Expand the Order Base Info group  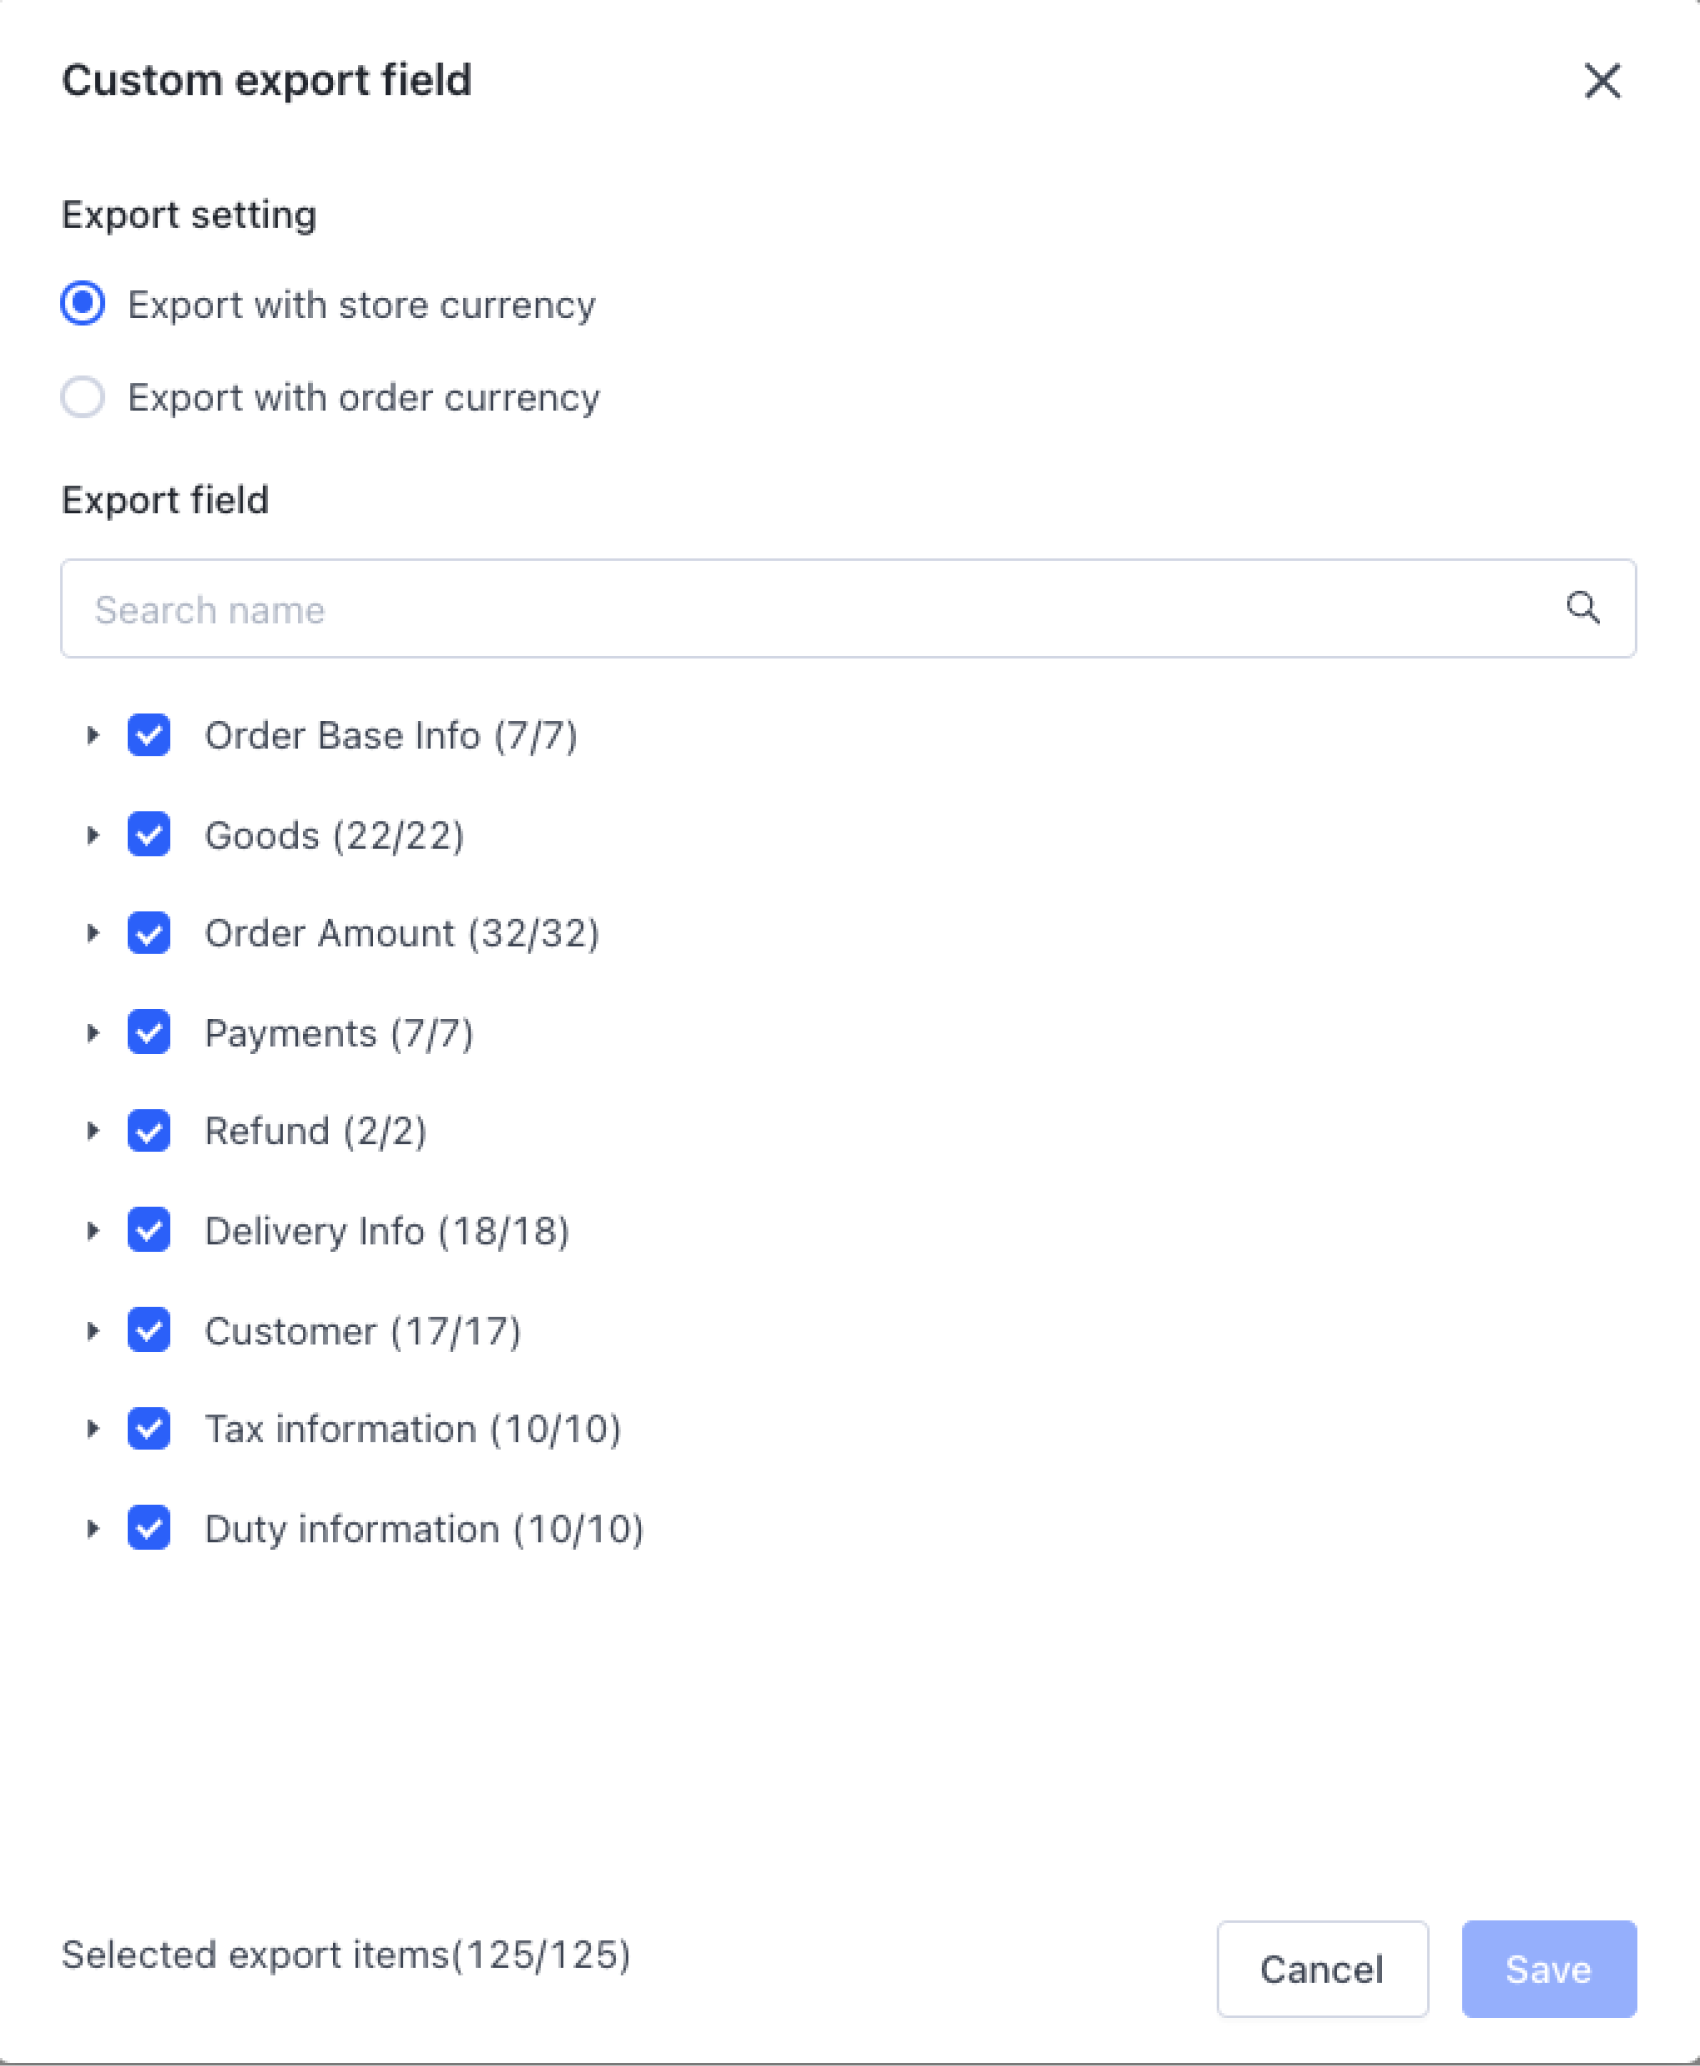(x=93, y=735)
